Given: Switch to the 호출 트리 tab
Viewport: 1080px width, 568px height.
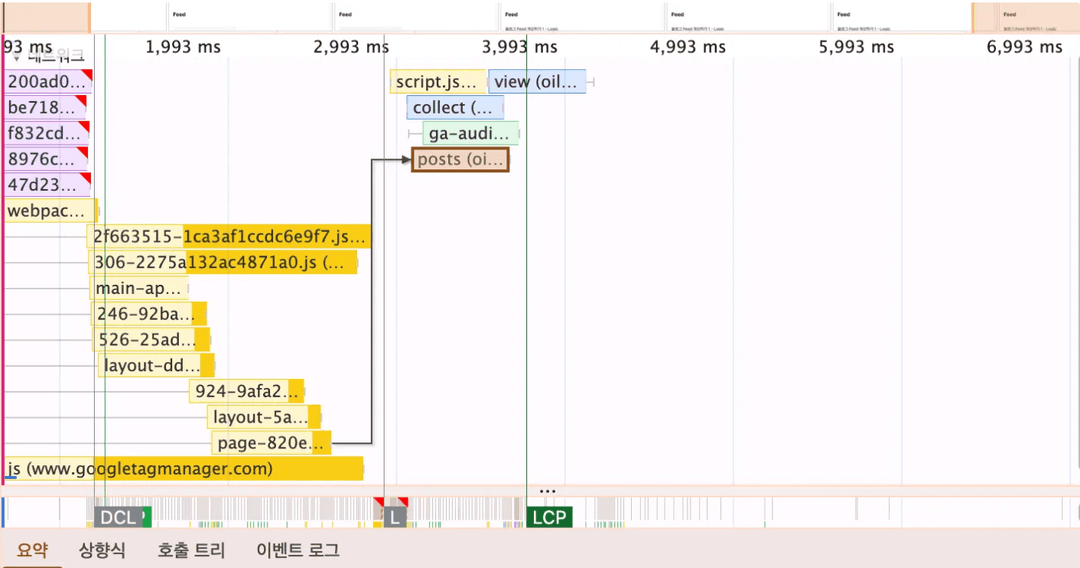Looking at the screenshot, I should [190, 550].
